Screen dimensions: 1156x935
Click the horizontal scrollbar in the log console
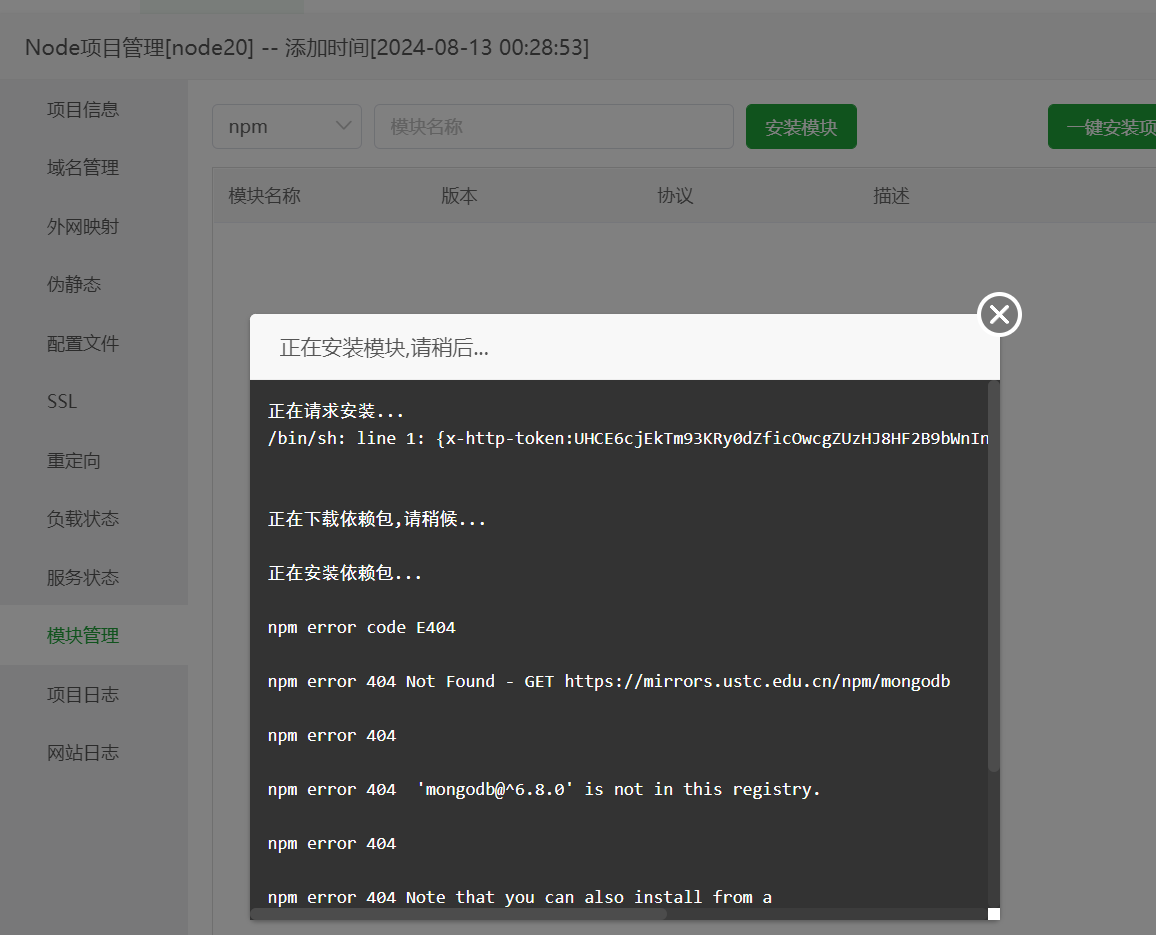click(459, 914)
